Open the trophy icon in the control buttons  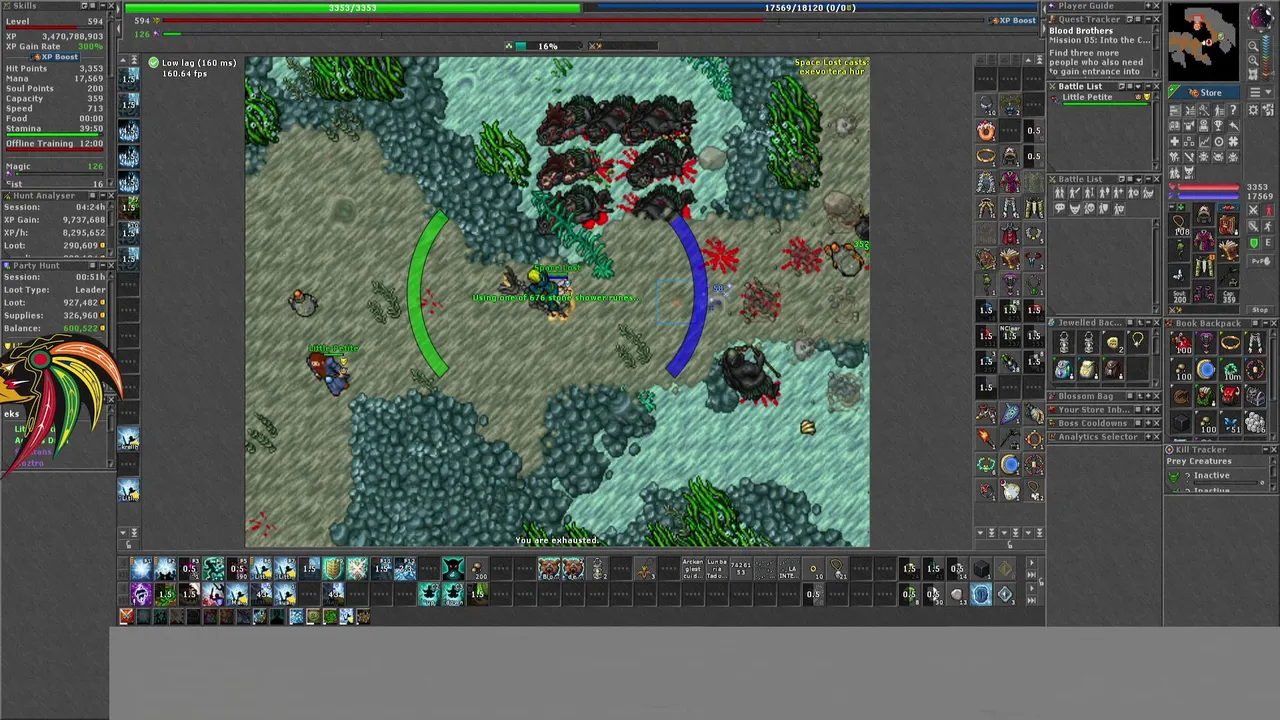click(1218, 126)
